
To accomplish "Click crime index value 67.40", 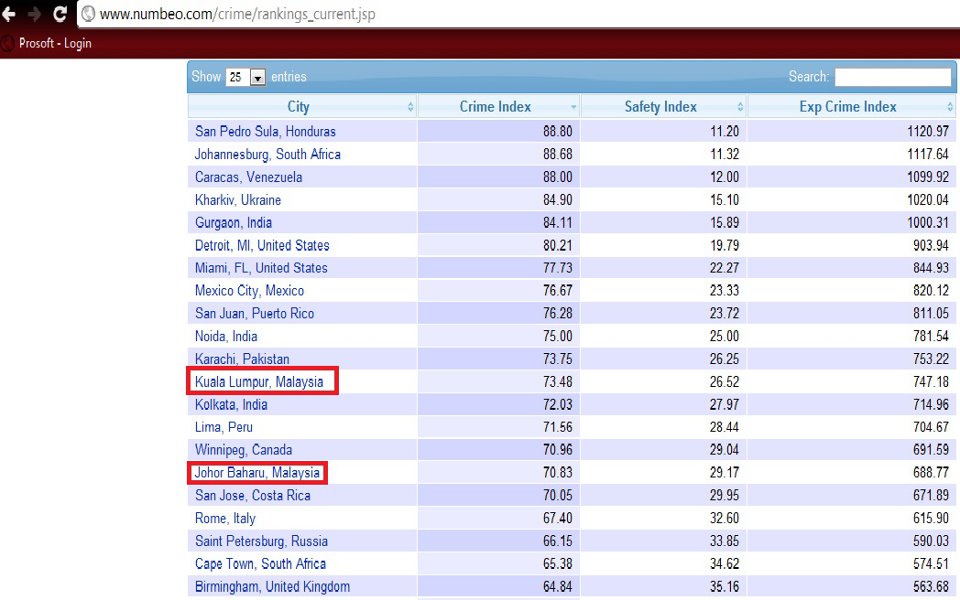I will 558,519.
